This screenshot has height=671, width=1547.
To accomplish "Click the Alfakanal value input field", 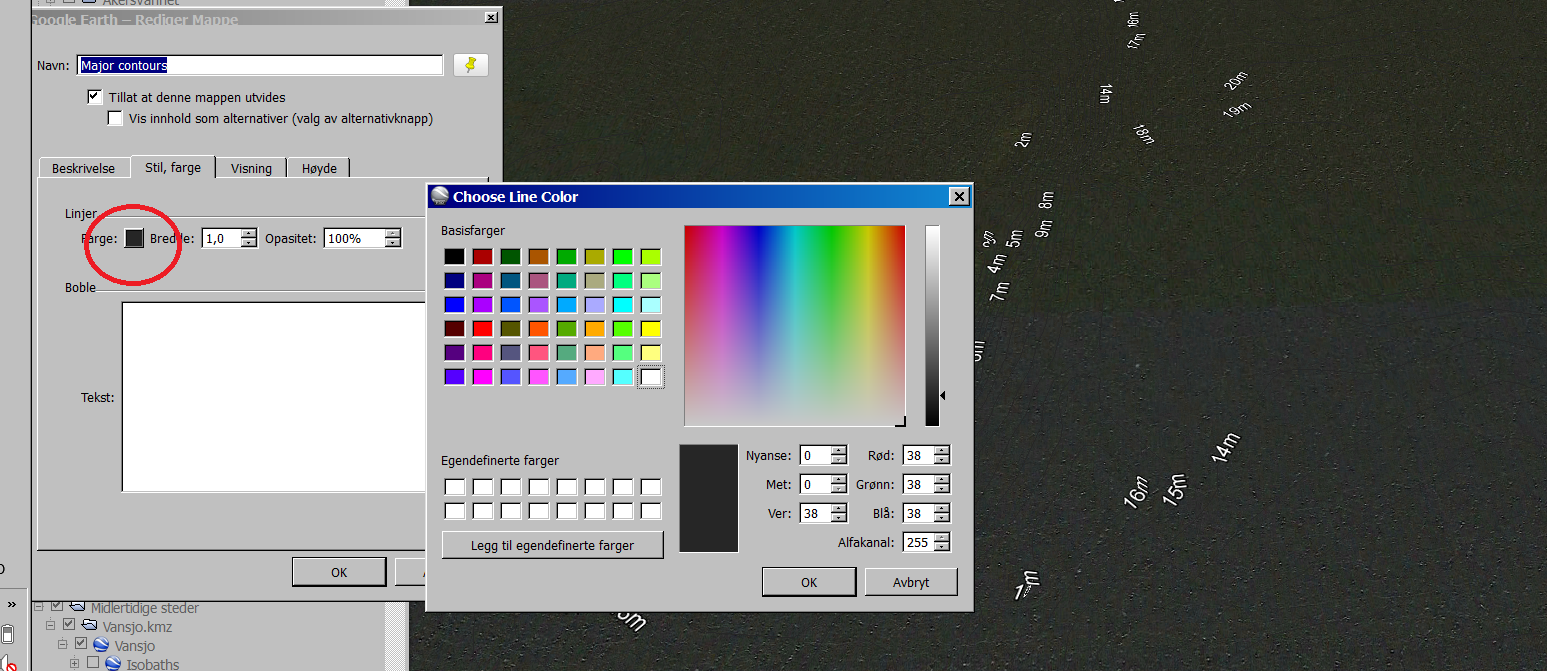I will 918,542.
